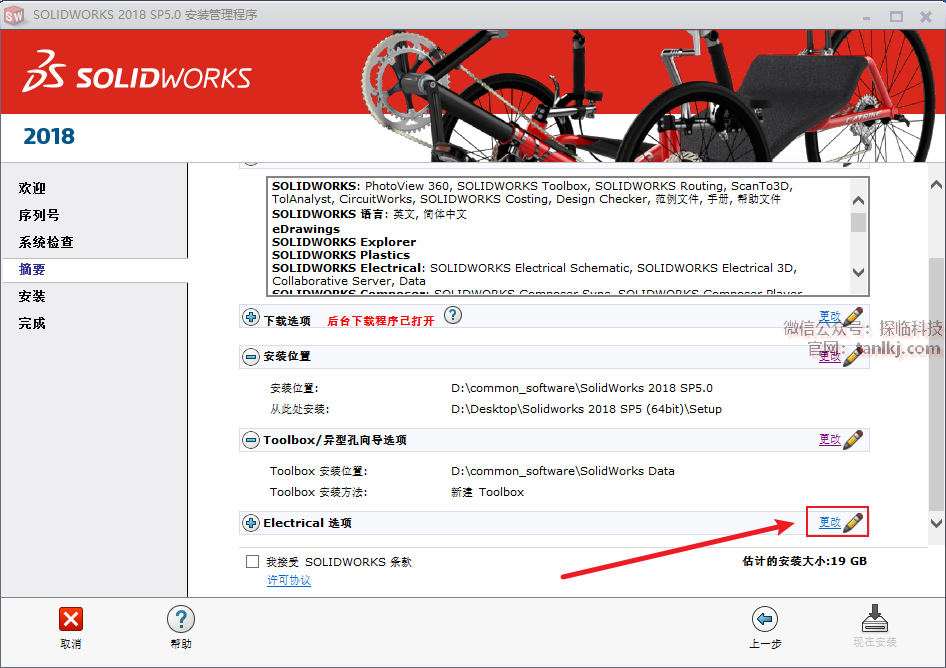Click install path D:\common_software\SolidWorks 2018 SP5.0
The width and height of the screenshot is (946, 668).
[582, 388]
